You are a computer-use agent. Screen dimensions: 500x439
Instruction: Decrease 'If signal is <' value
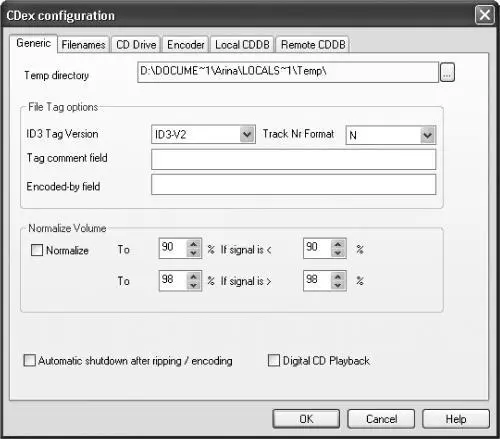click(338, 253)
